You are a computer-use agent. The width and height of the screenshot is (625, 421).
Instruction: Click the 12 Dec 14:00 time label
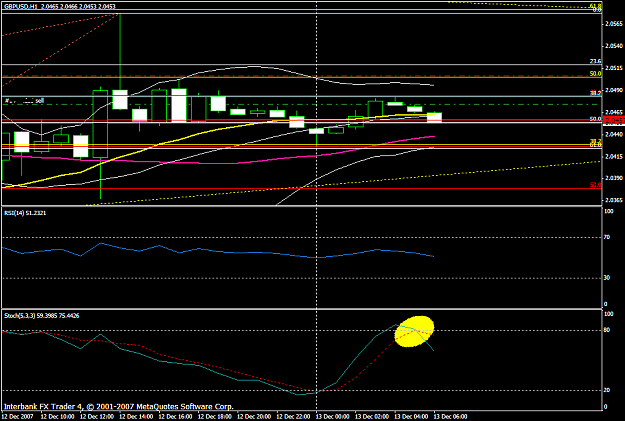click(136, 417)
